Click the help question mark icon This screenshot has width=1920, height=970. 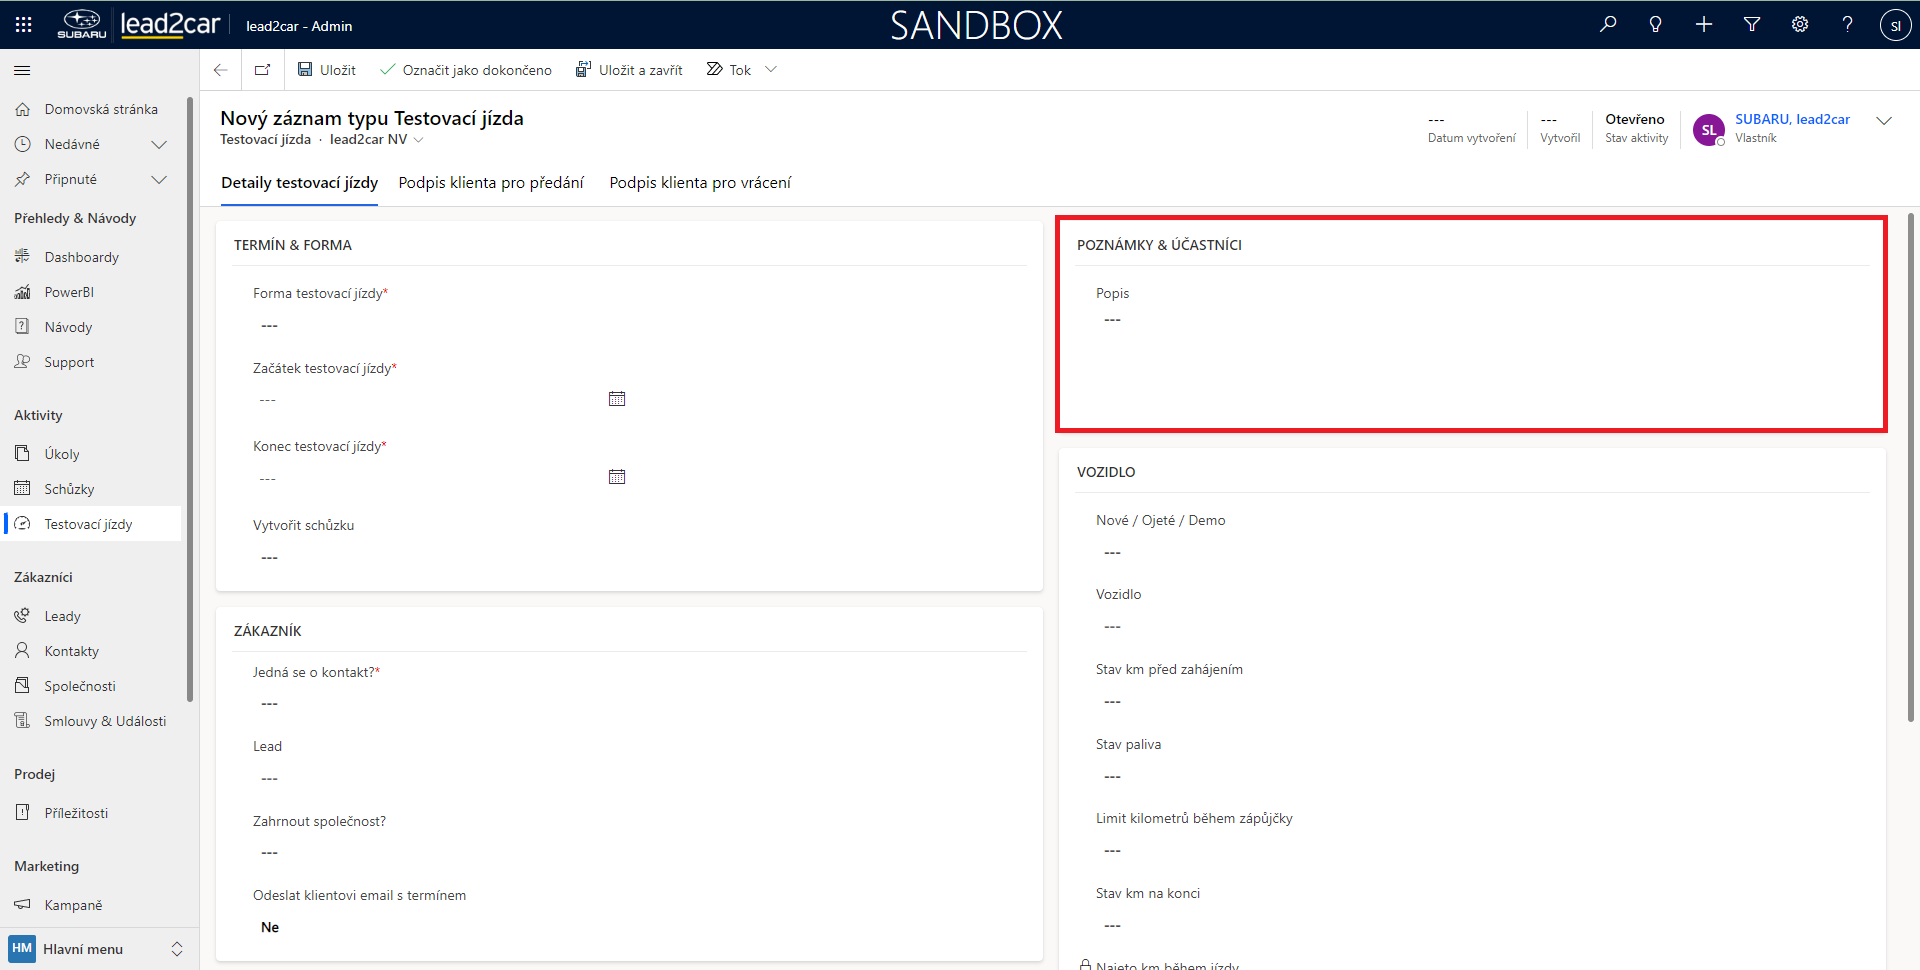click(x=1848, y=25)
